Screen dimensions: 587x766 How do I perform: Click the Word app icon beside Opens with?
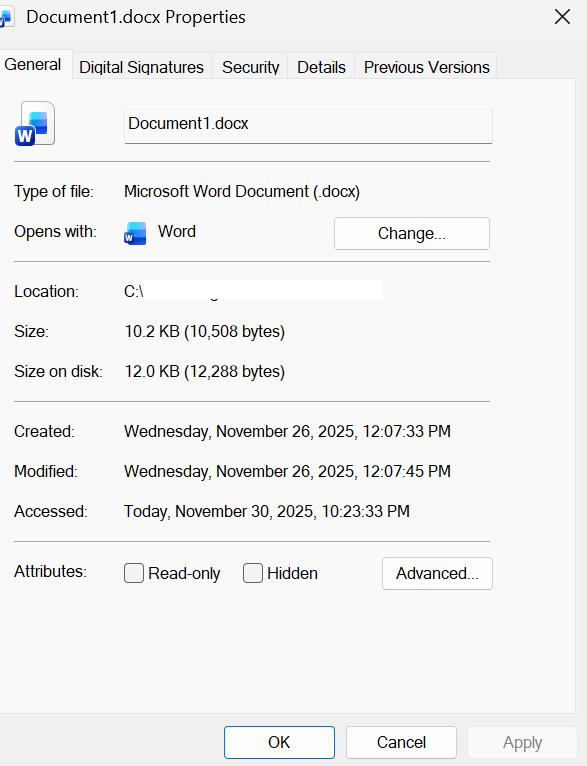click(135, 233)
